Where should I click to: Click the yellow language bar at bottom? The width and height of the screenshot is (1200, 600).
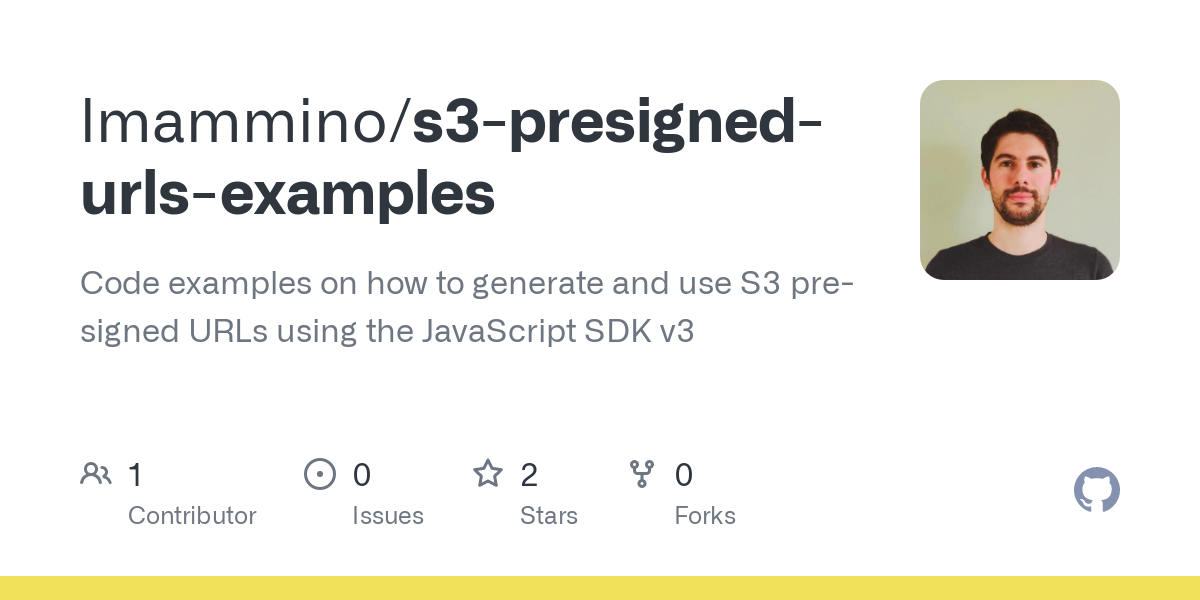click(x=600, y=588)
